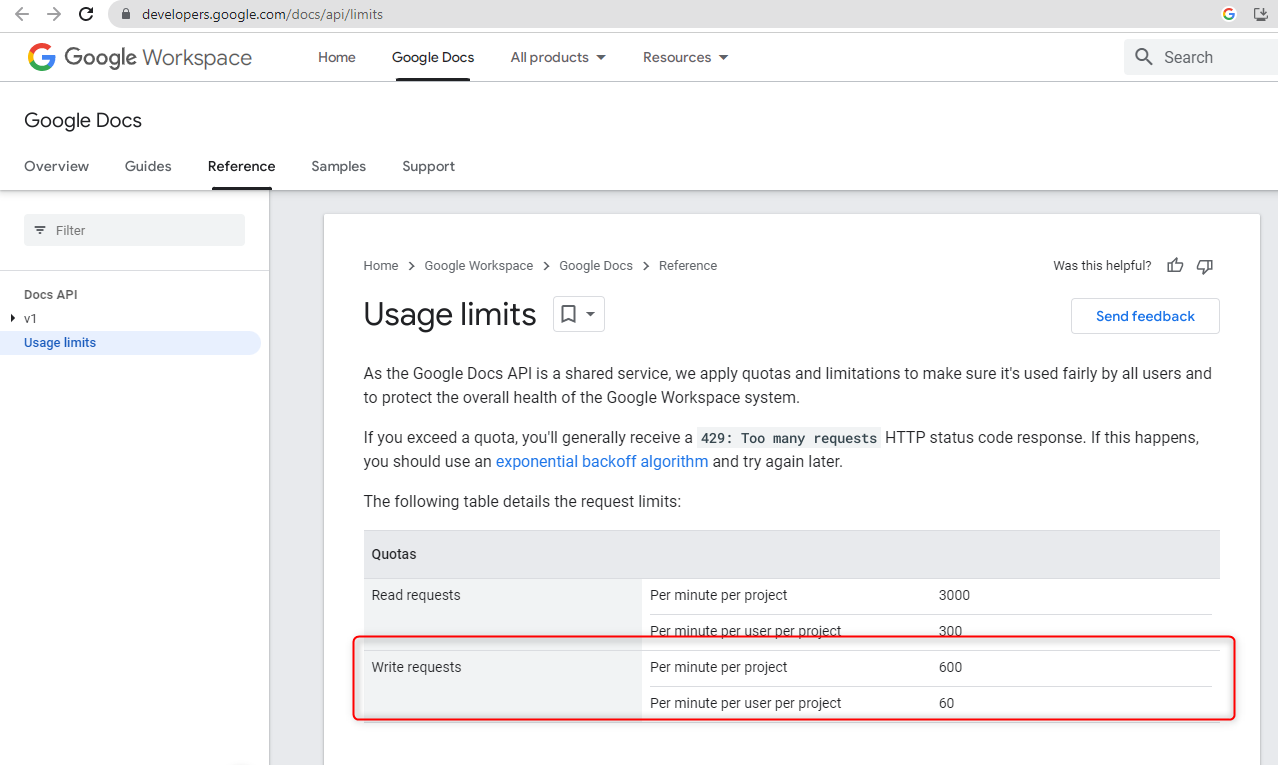The height and width of the screenshot is (765, 1278).
Task: Click the Google icon in address bar
Action: point(1229,14)
